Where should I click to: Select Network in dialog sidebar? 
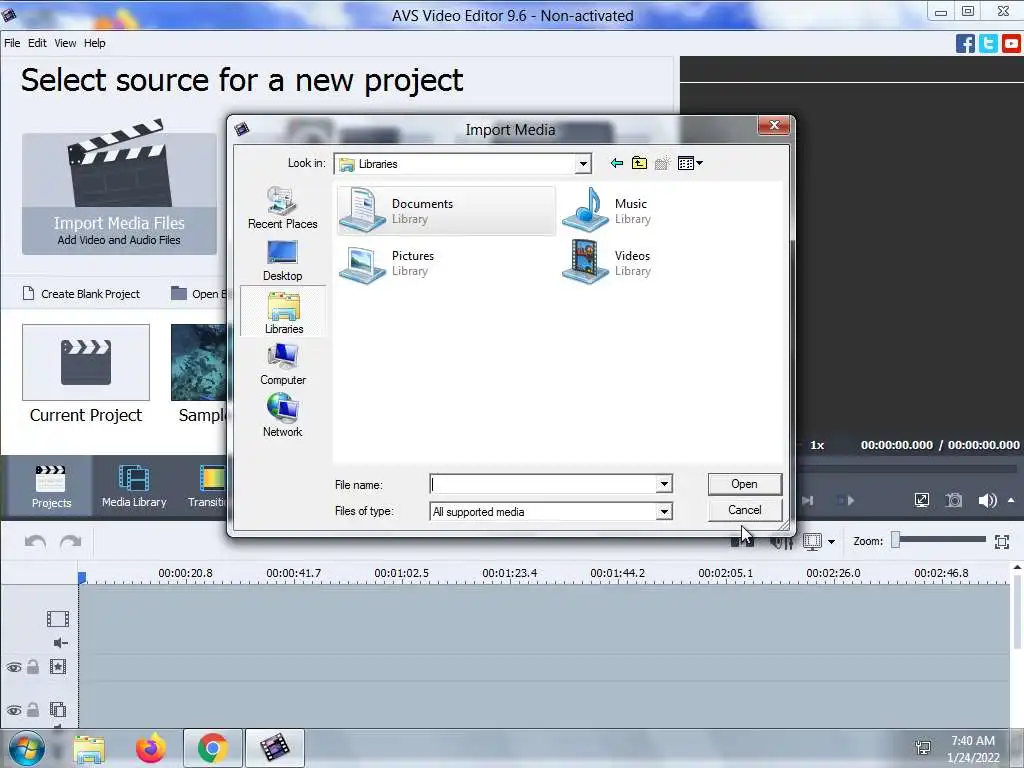[283, 415]
